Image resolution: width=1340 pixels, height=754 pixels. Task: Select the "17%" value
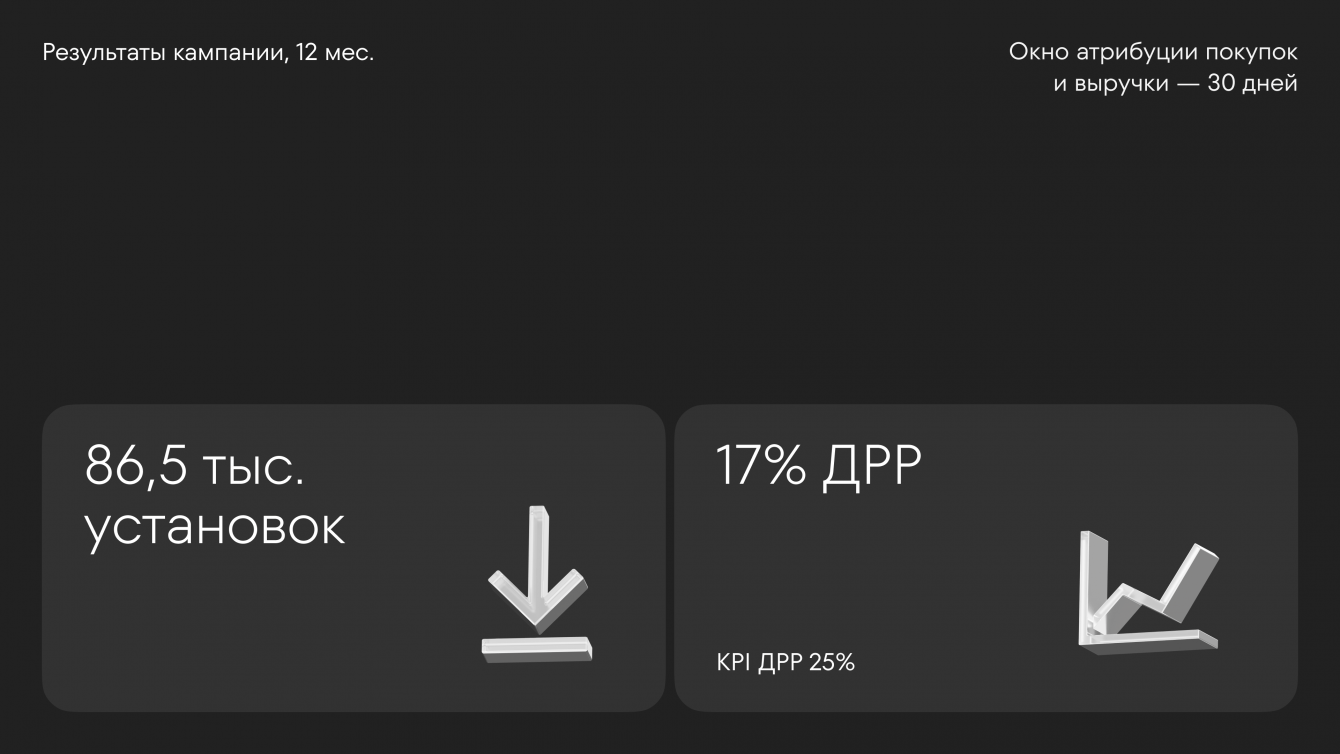pyautogui.click(x=760, y=466)
